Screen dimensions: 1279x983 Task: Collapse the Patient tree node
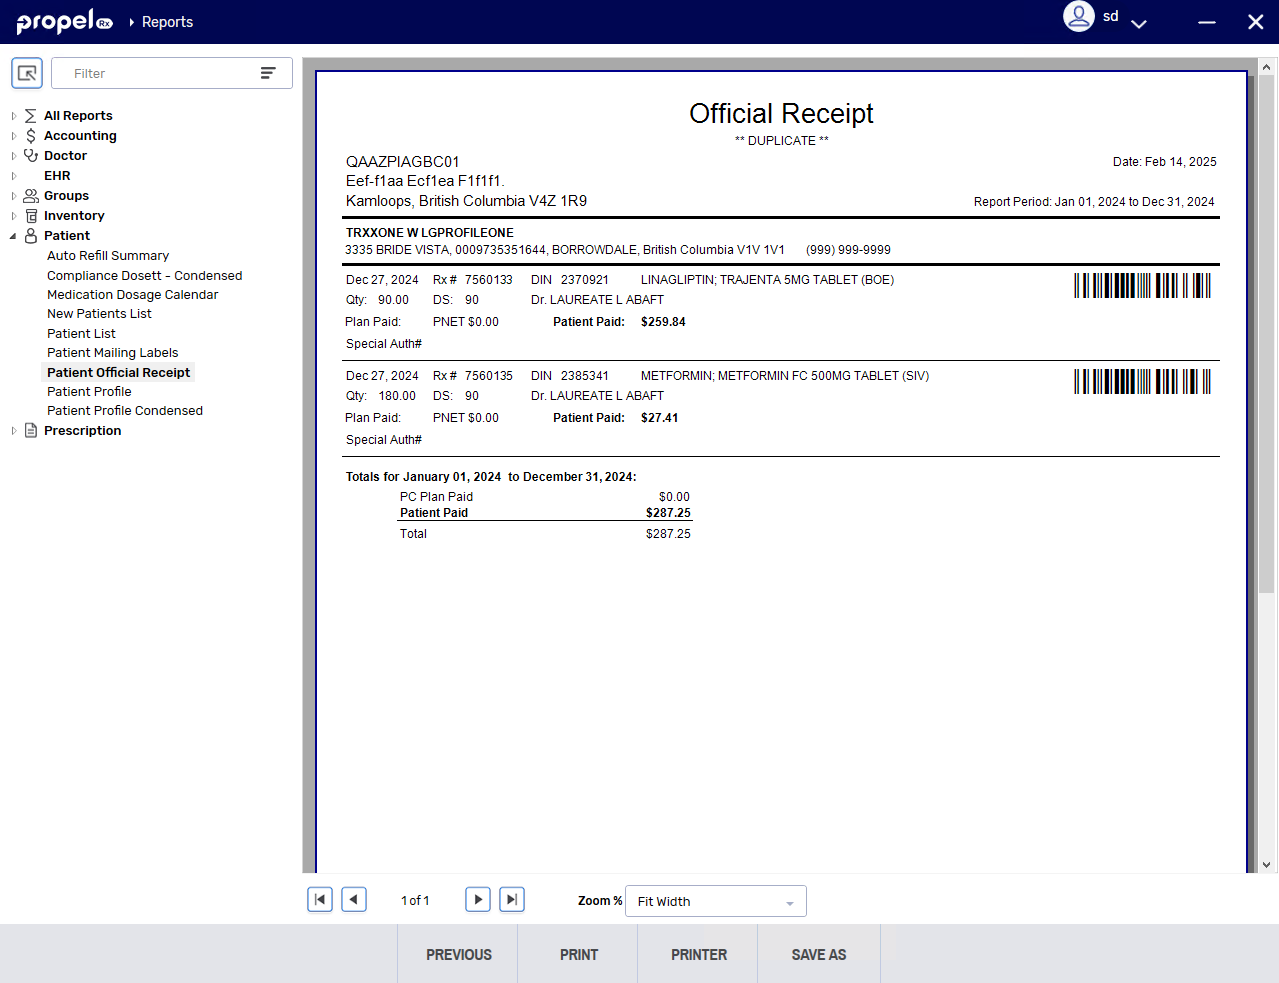[14, 236]
